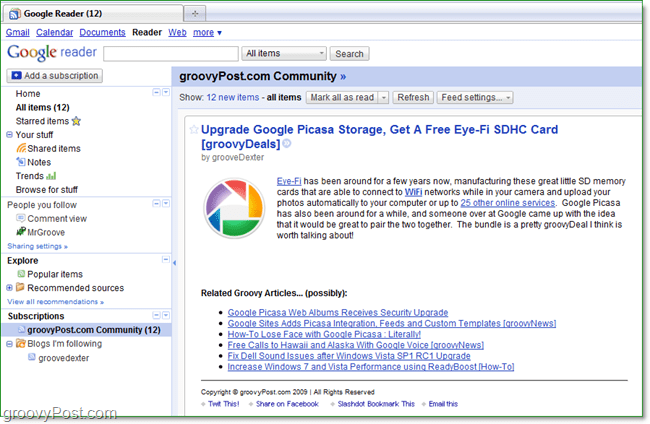Click Add a subscription
650x424 pixels.
(55, 76)
